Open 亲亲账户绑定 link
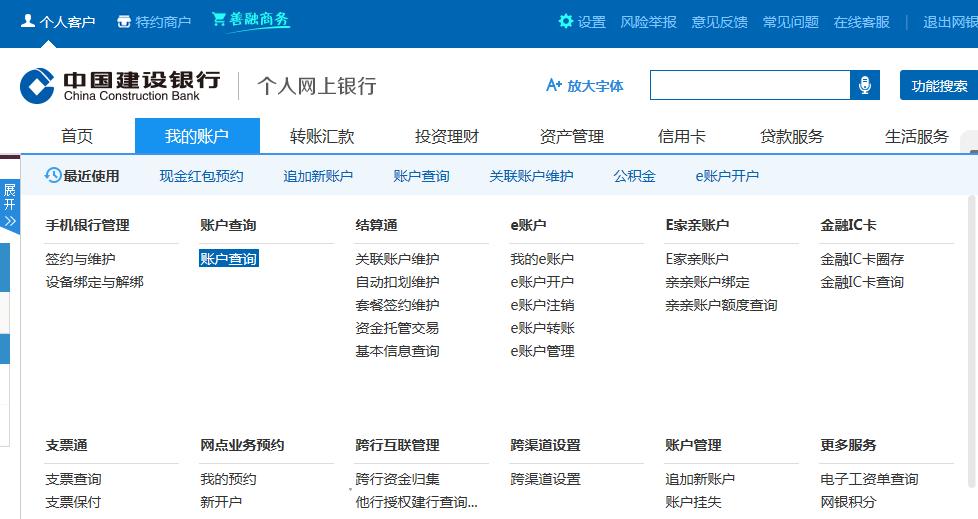The width and height of the screenshot is (978, 519). coord(707,282)
